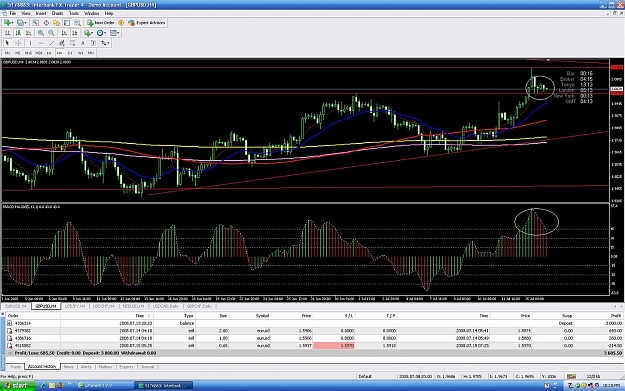
Task: Sort history by Order column header
Action: tap(33, 316)
